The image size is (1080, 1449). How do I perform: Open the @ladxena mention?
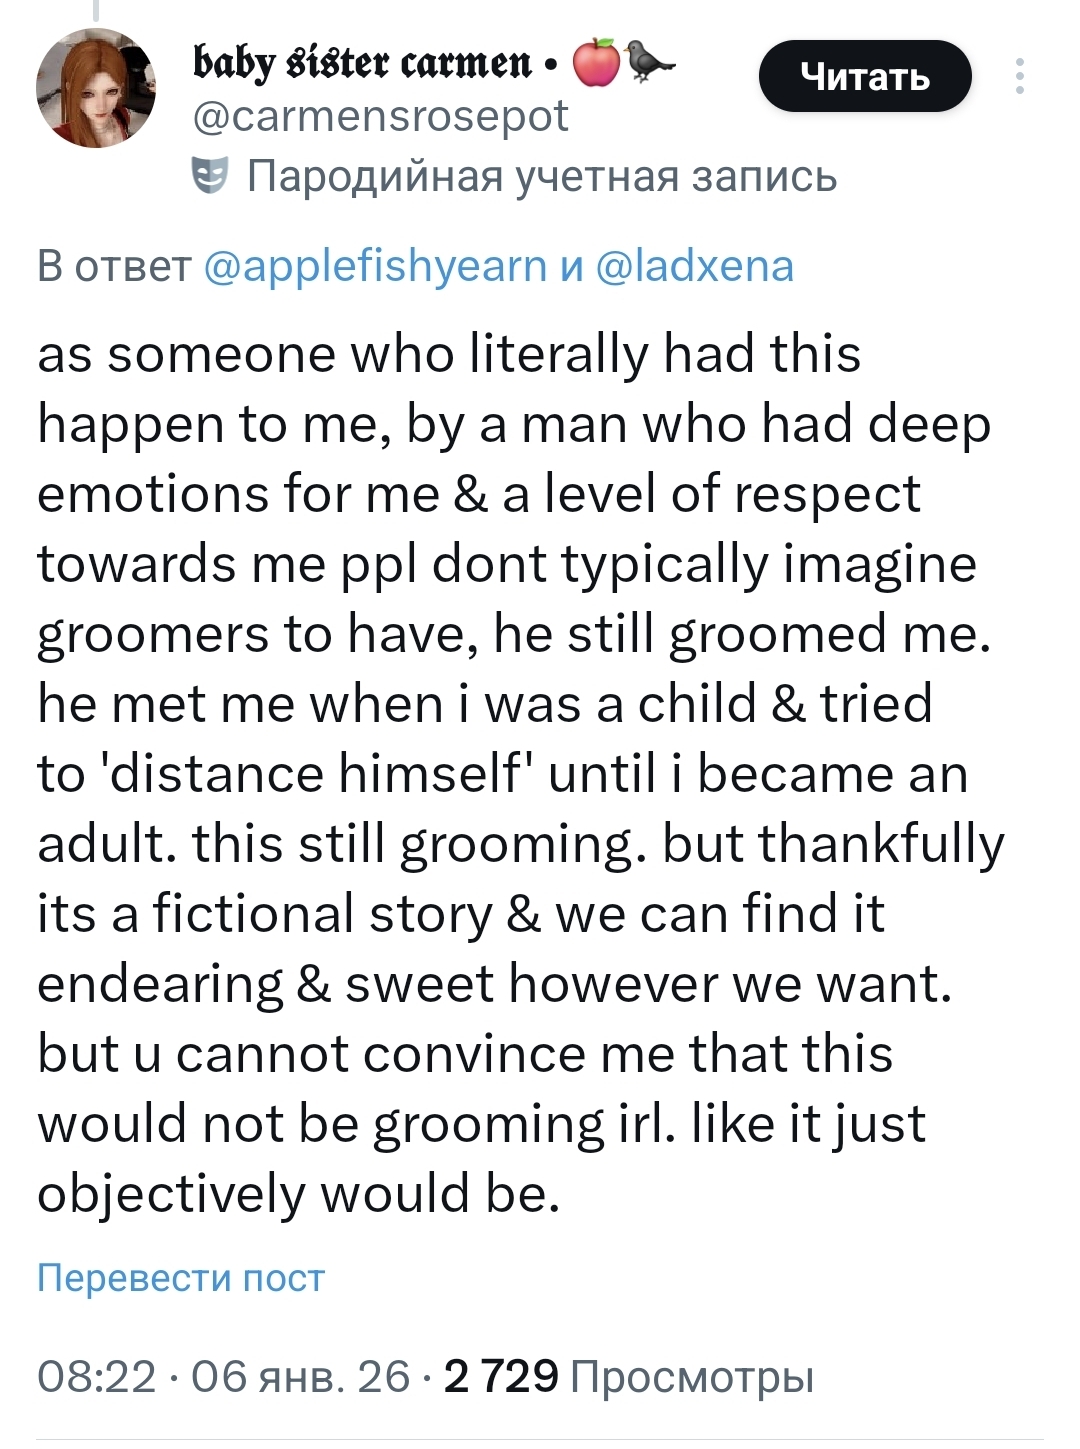tap(694, 266)
